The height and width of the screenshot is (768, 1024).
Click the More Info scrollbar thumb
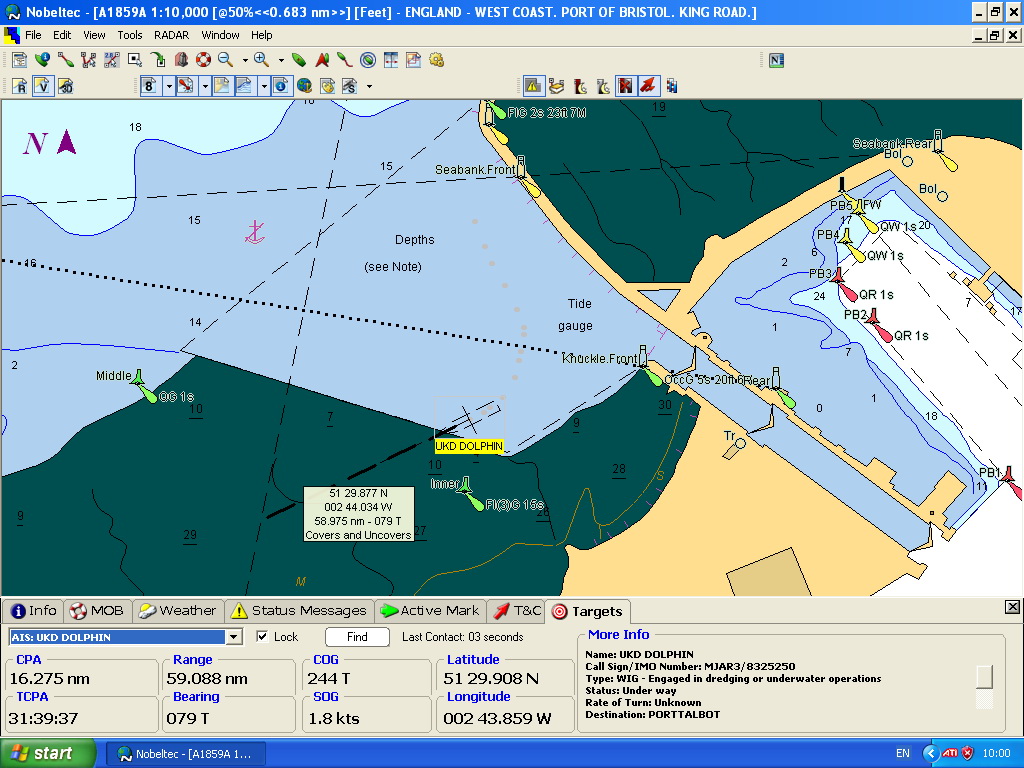point(984,677)
